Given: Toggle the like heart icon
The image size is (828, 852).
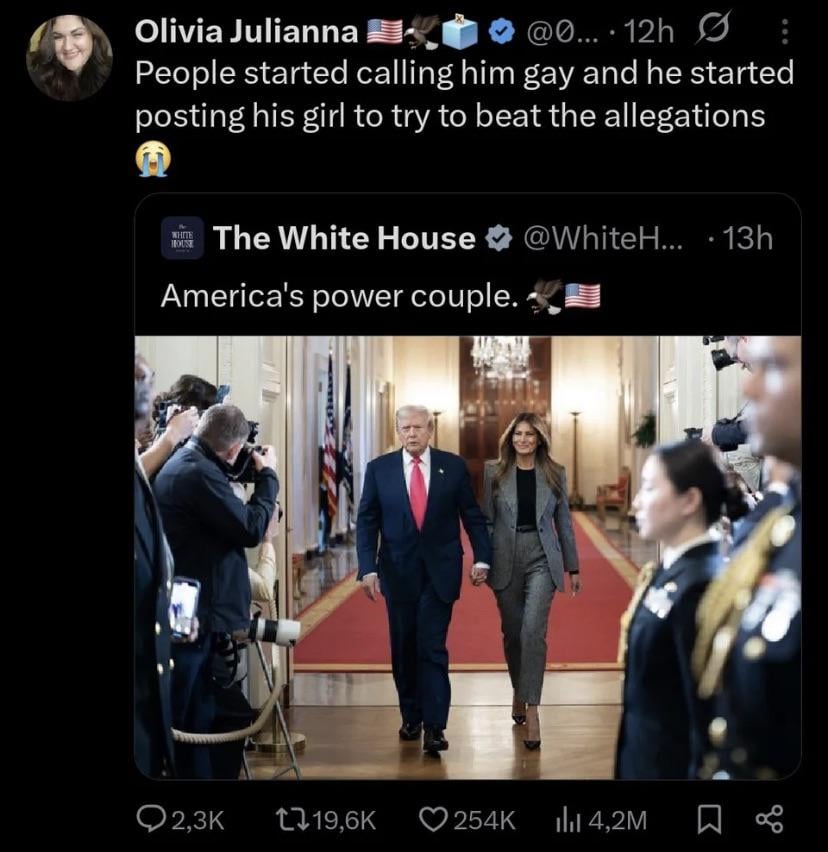Looking at the screenshot, I should point(432,820).
